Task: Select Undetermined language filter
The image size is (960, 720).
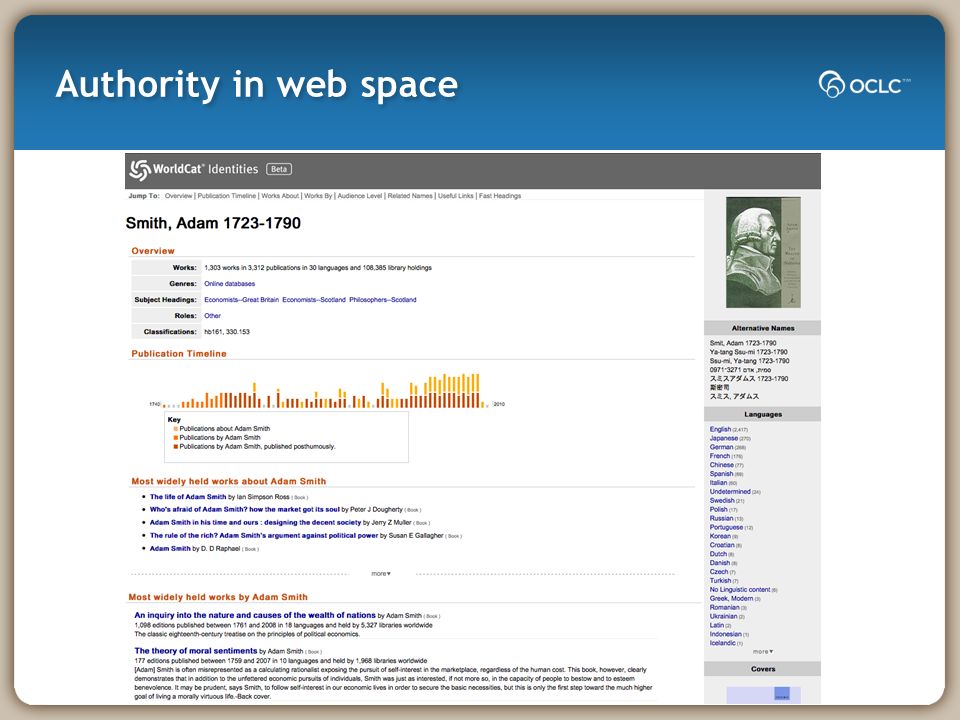Action: coord(730,492)
